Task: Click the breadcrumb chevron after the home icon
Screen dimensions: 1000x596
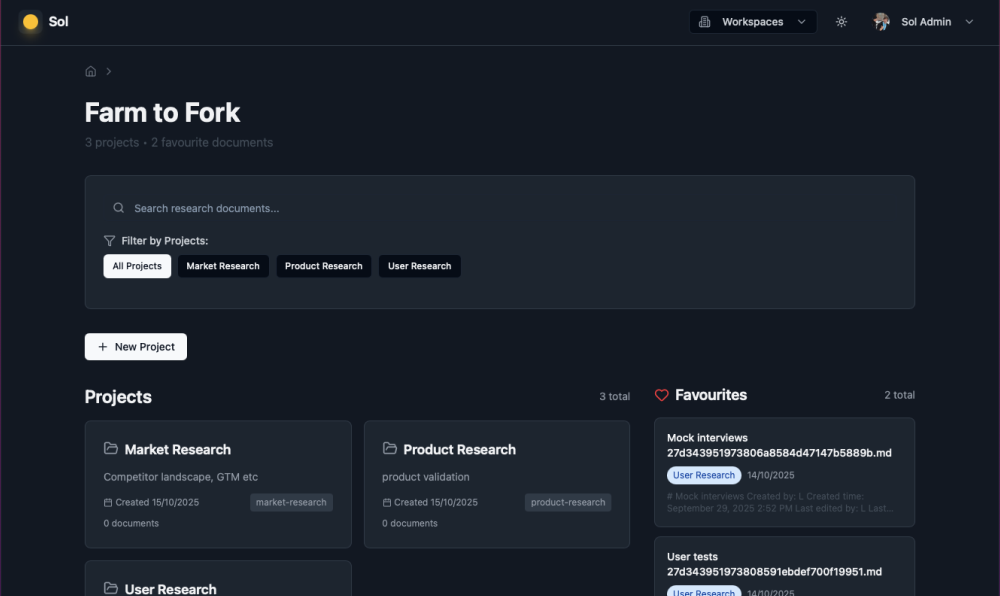Action: click(x=108, y=71)
